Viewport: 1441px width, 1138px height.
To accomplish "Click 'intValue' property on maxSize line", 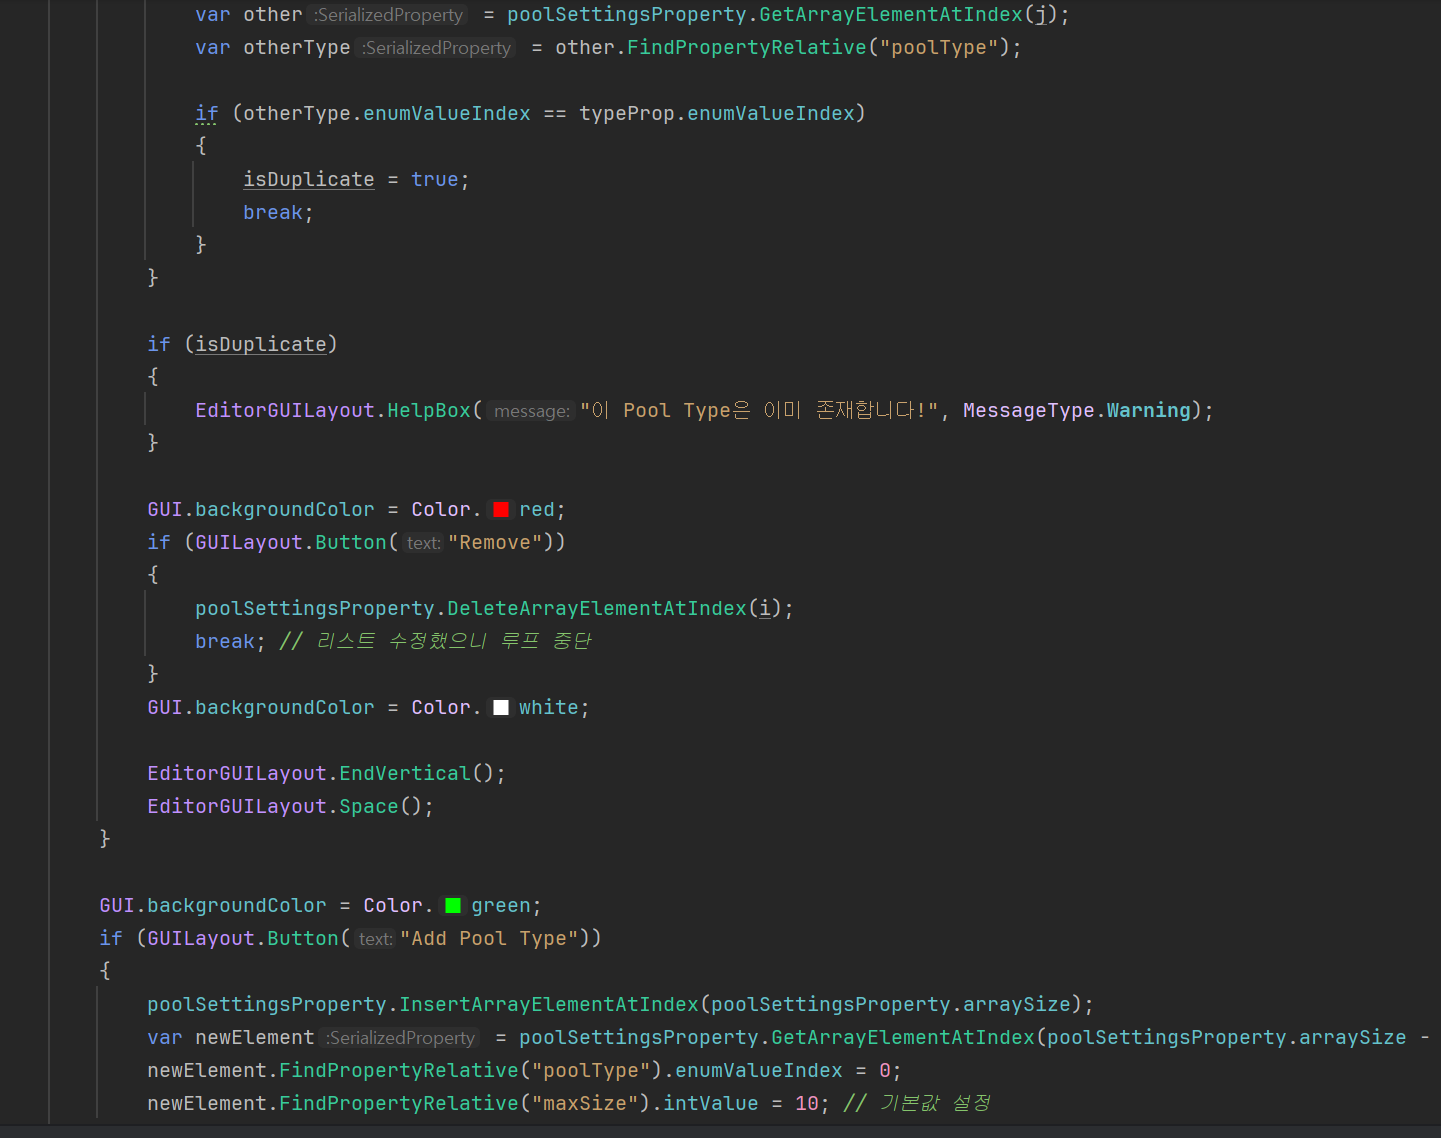I will 710,1104.
